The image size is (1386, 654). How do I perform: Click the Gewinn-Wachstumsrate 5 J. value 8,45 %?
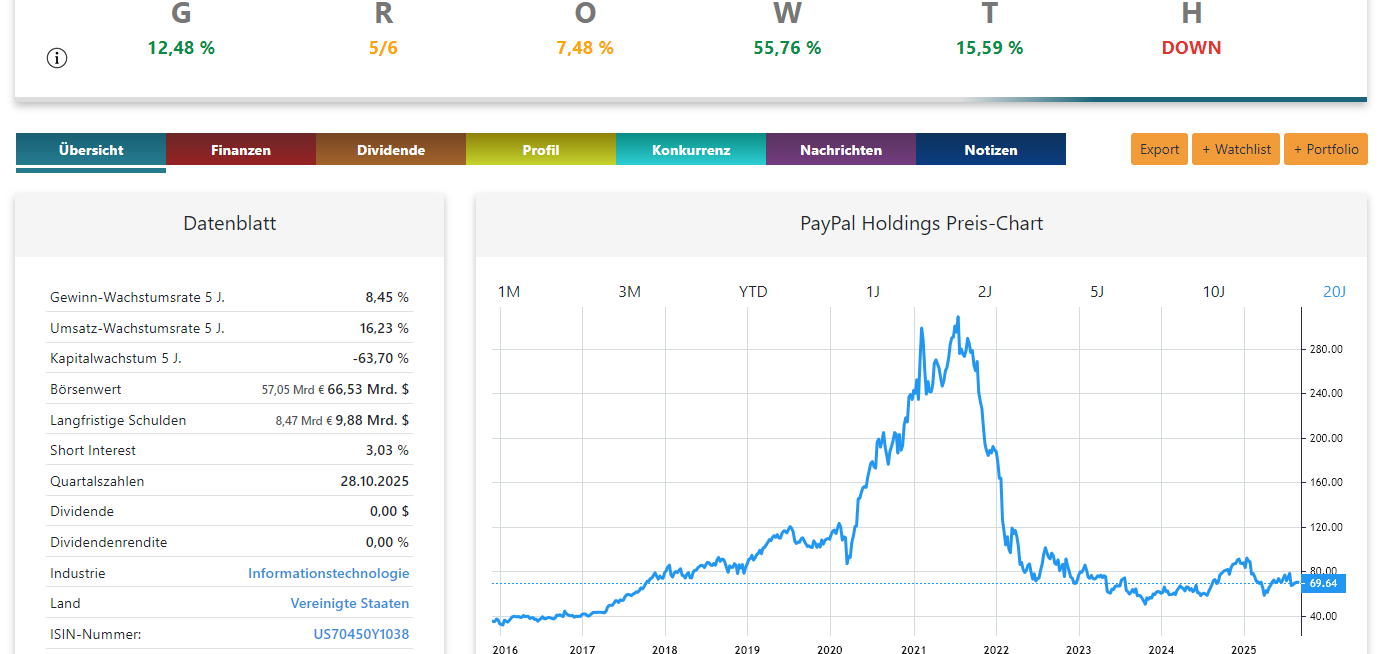click(387, 297)
